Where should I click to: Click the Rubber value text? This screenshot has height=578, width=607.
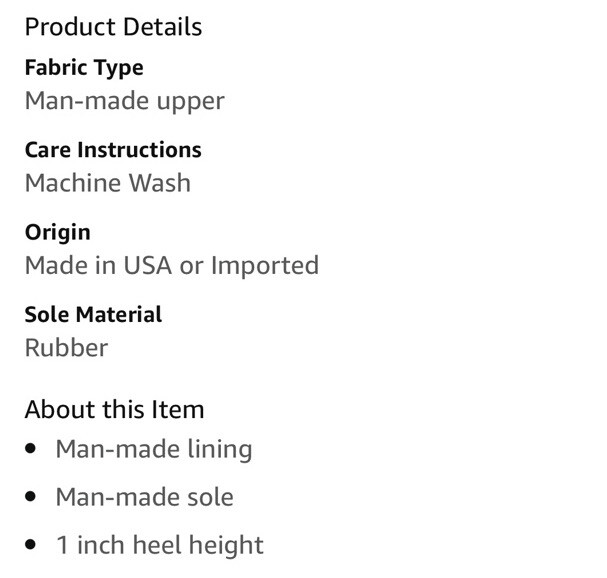coord(66,348)
